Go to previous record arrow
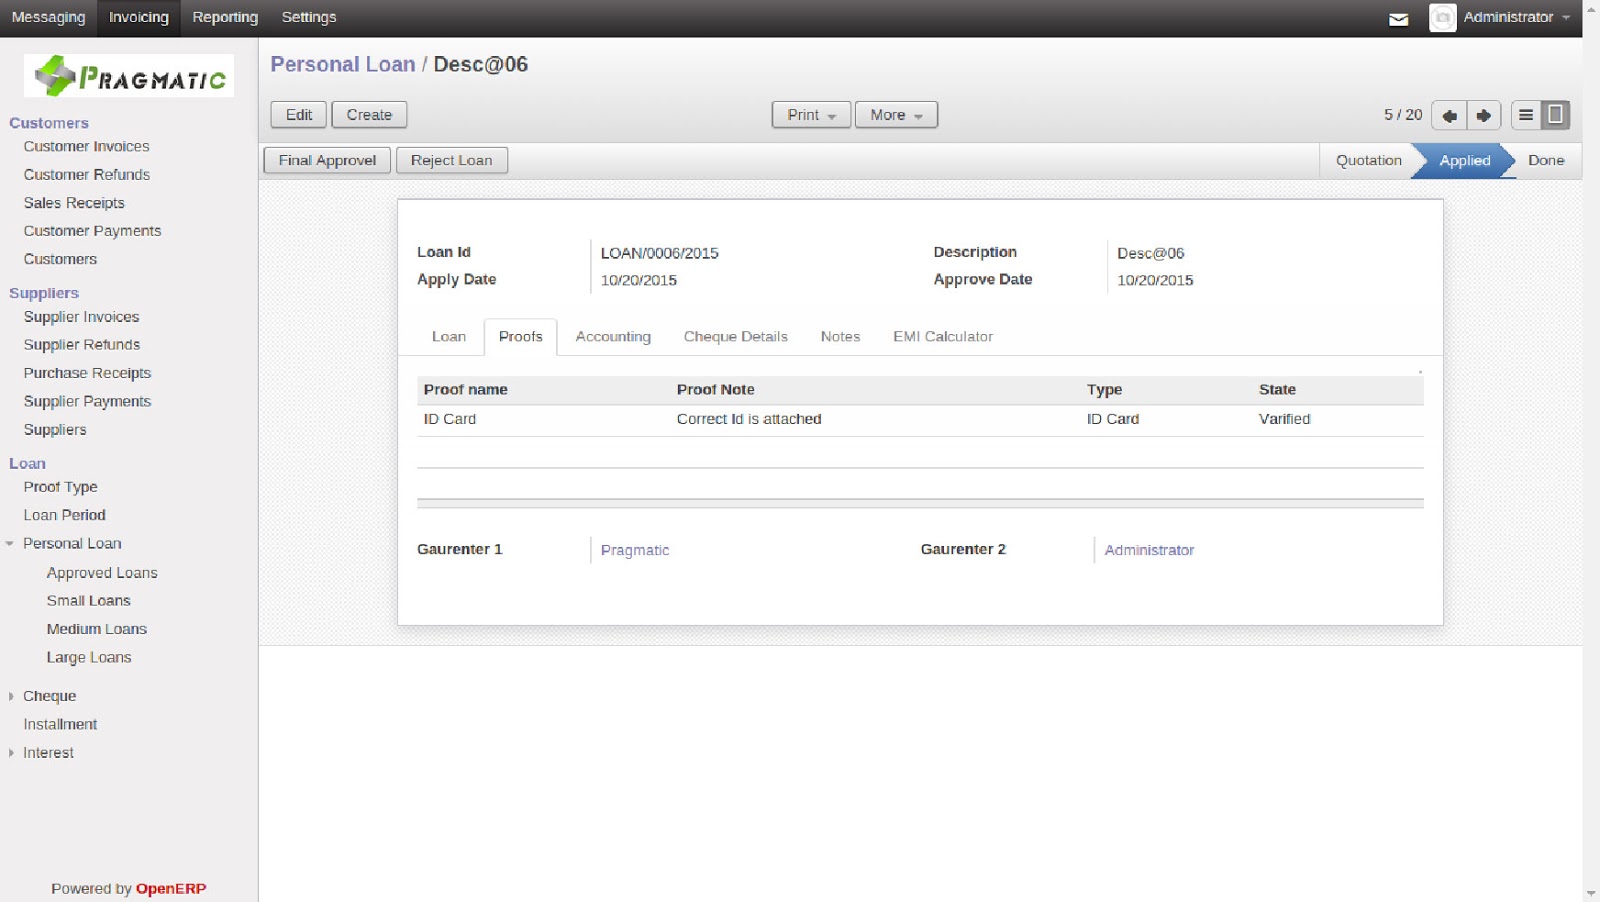 point(1448,115)
